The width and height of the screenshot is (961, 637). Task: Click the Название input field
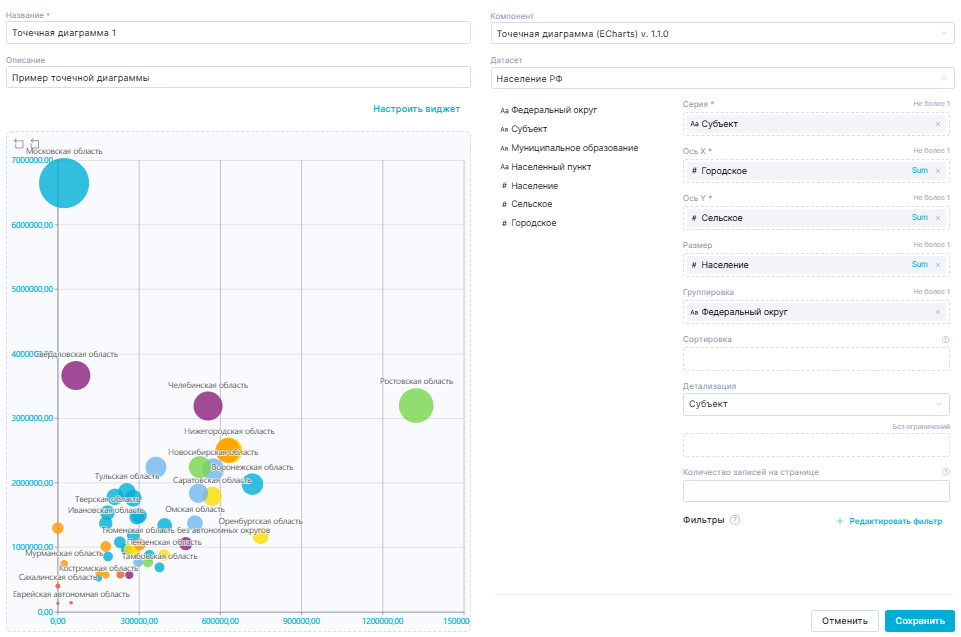point(238,33)
